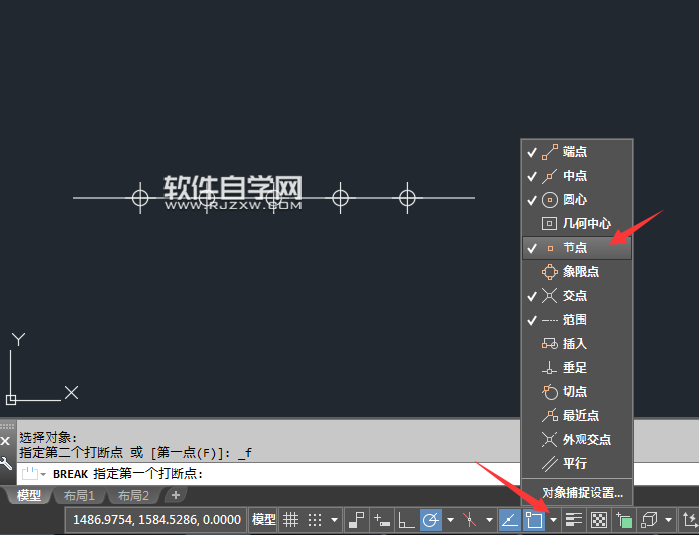Uncheck 圆心 center snap
The height and width of the screenshot is (535, 699).
[x=577, y=200]
